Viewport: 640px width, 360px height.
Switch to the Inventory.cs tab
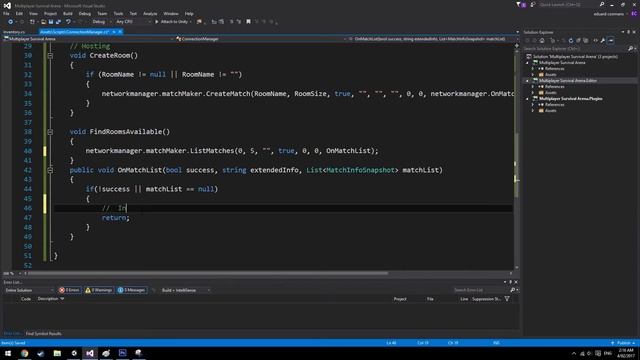coord(14,32)
